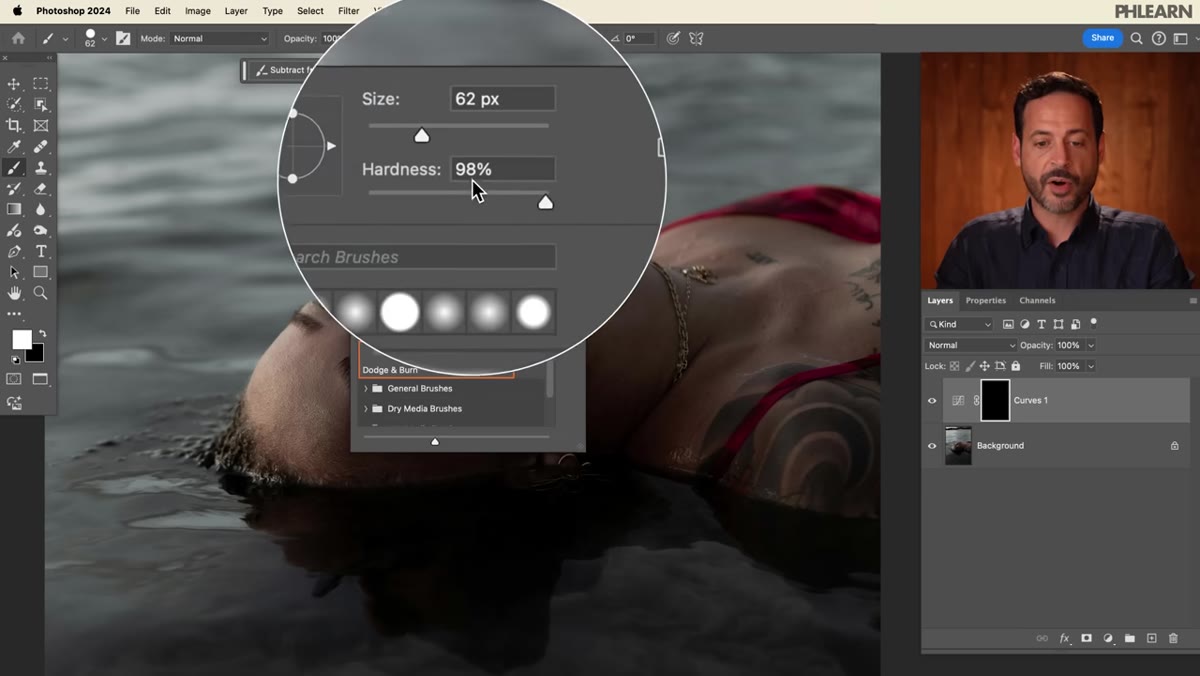Toggle Quick Mask mode
This screenshot has height=676, width=1200.
tap(14, 379)
